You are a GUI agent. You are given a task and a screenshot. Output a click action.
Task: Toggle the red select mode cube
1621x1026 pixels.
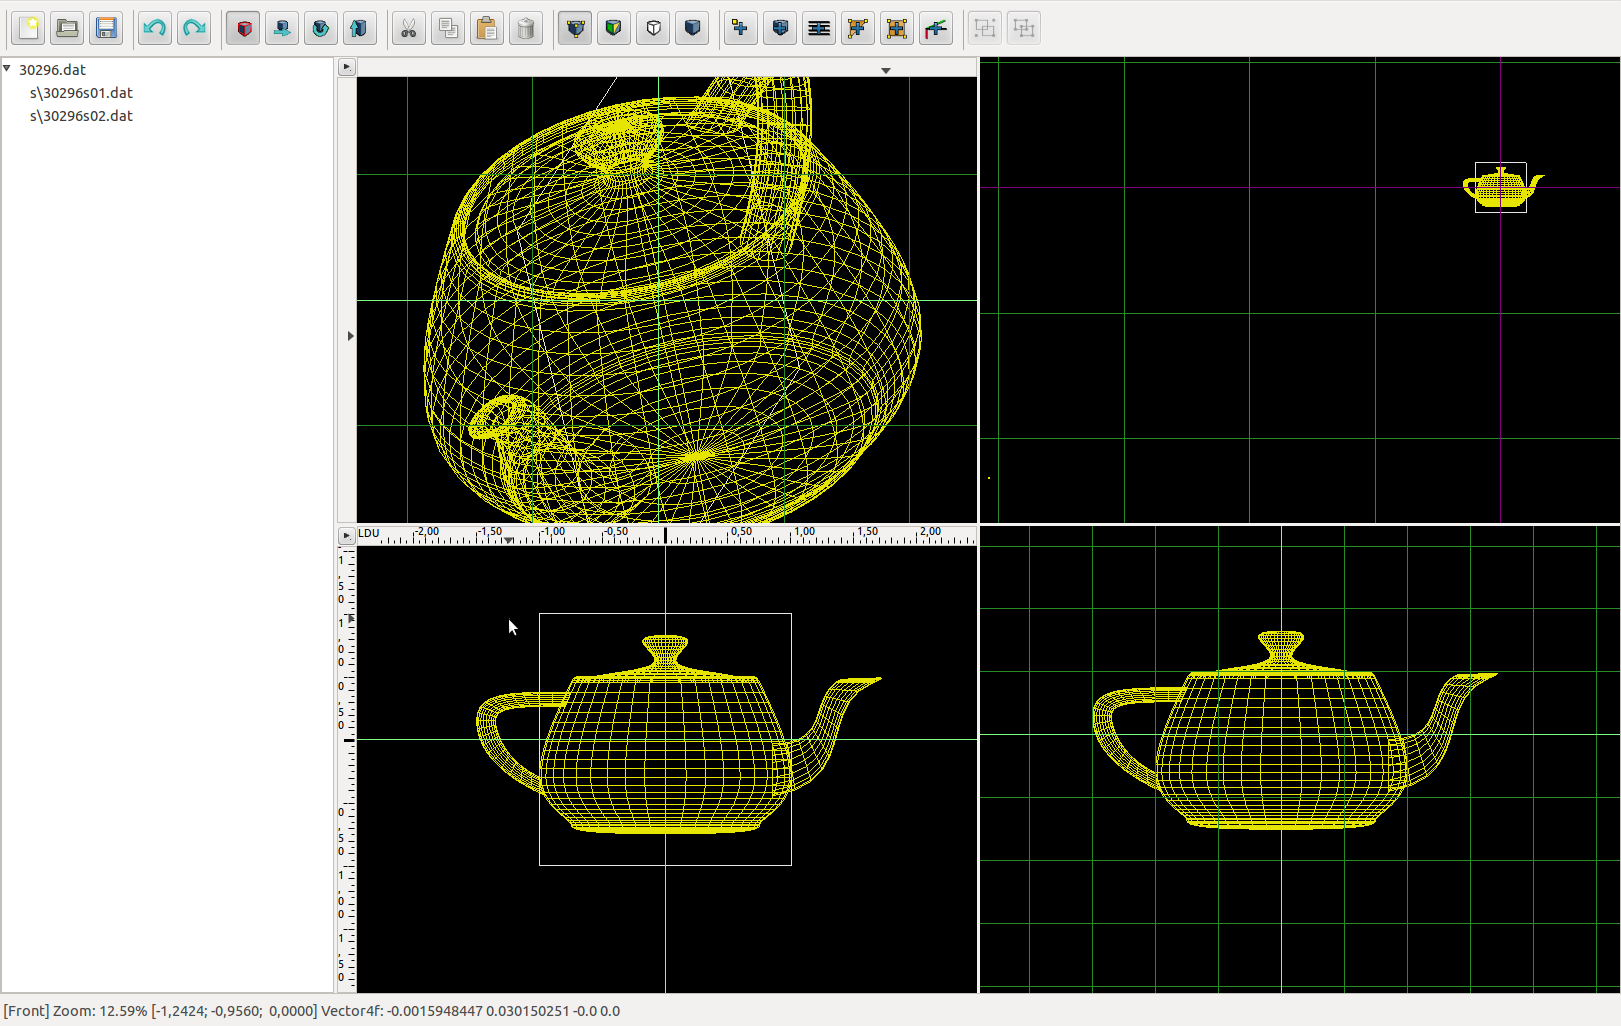[242, 28]
